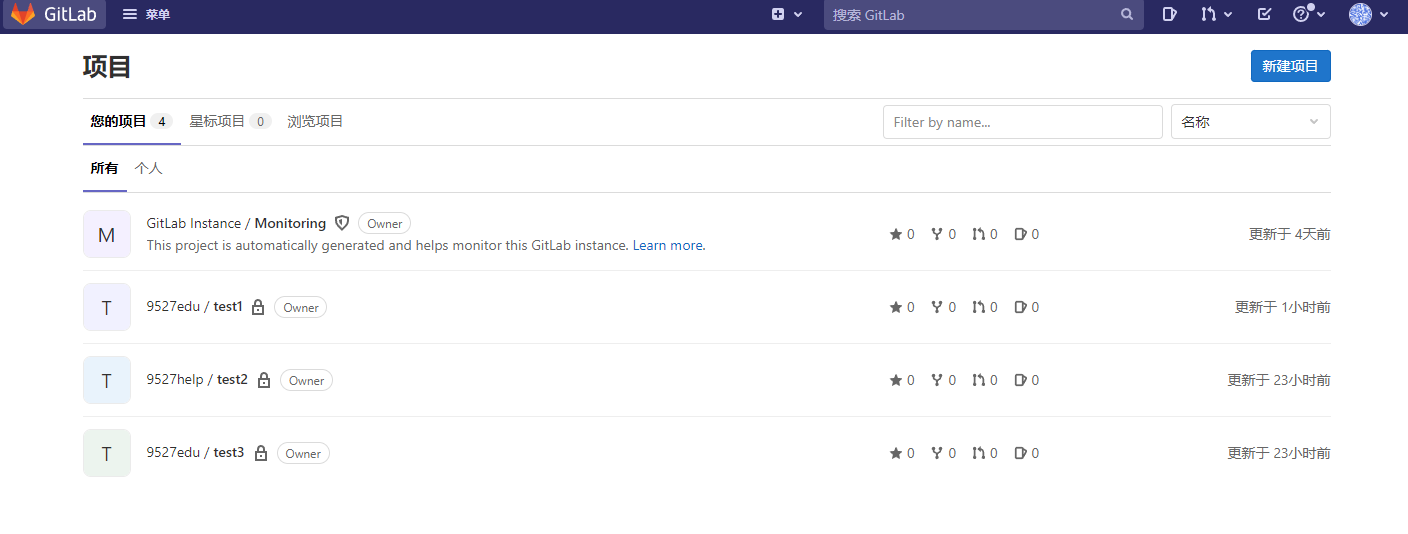1408x534 pixels.
Task: Expand the merge requests dropdown in the navbar
Action: point(1217,14)
